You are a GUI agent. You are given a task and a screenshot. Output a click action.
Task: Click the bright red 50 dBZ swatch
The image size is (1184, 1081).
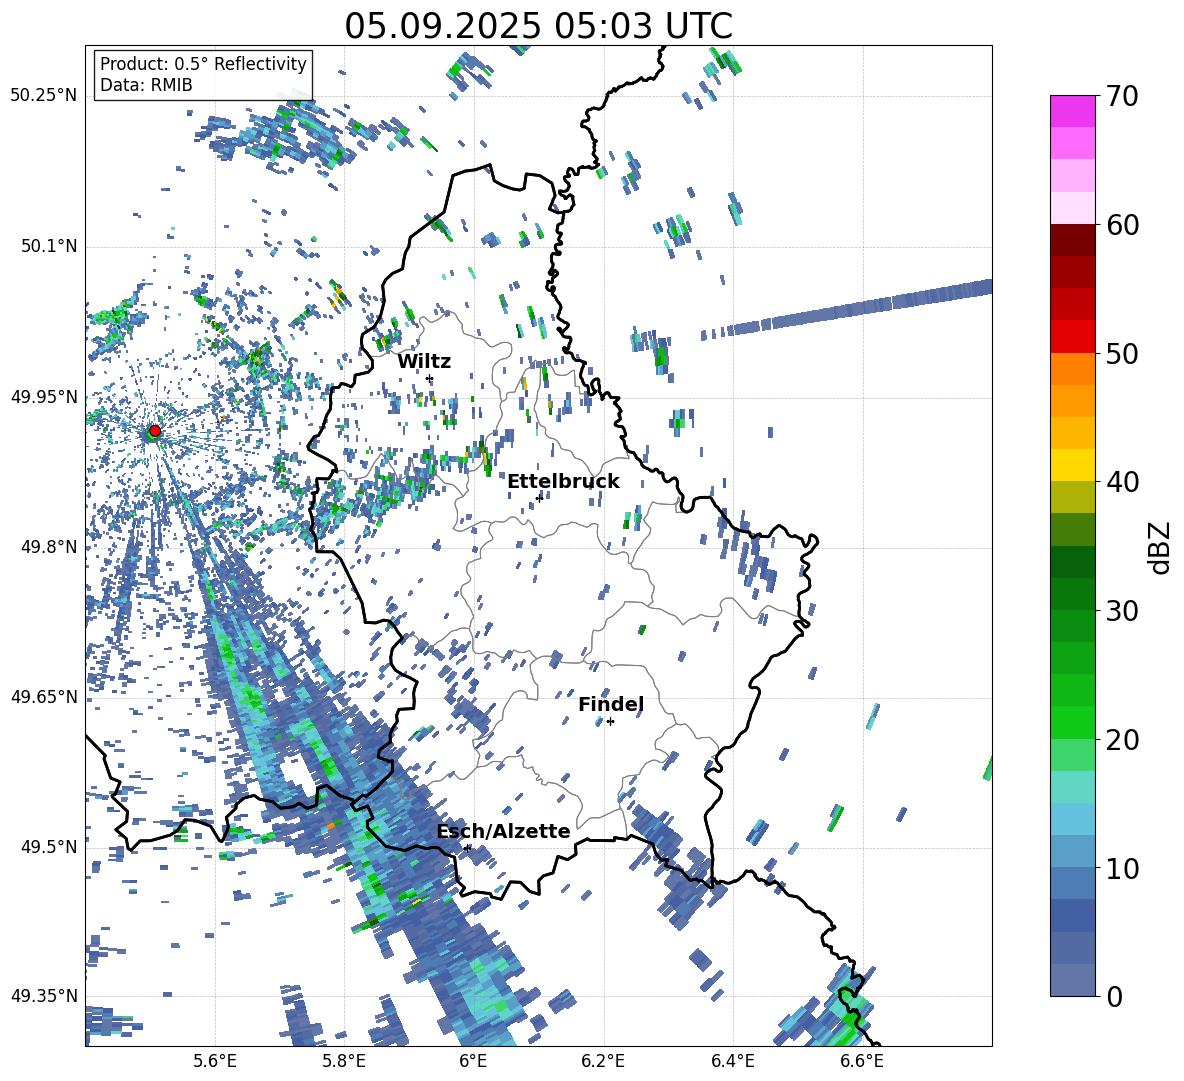(1072, 337)
